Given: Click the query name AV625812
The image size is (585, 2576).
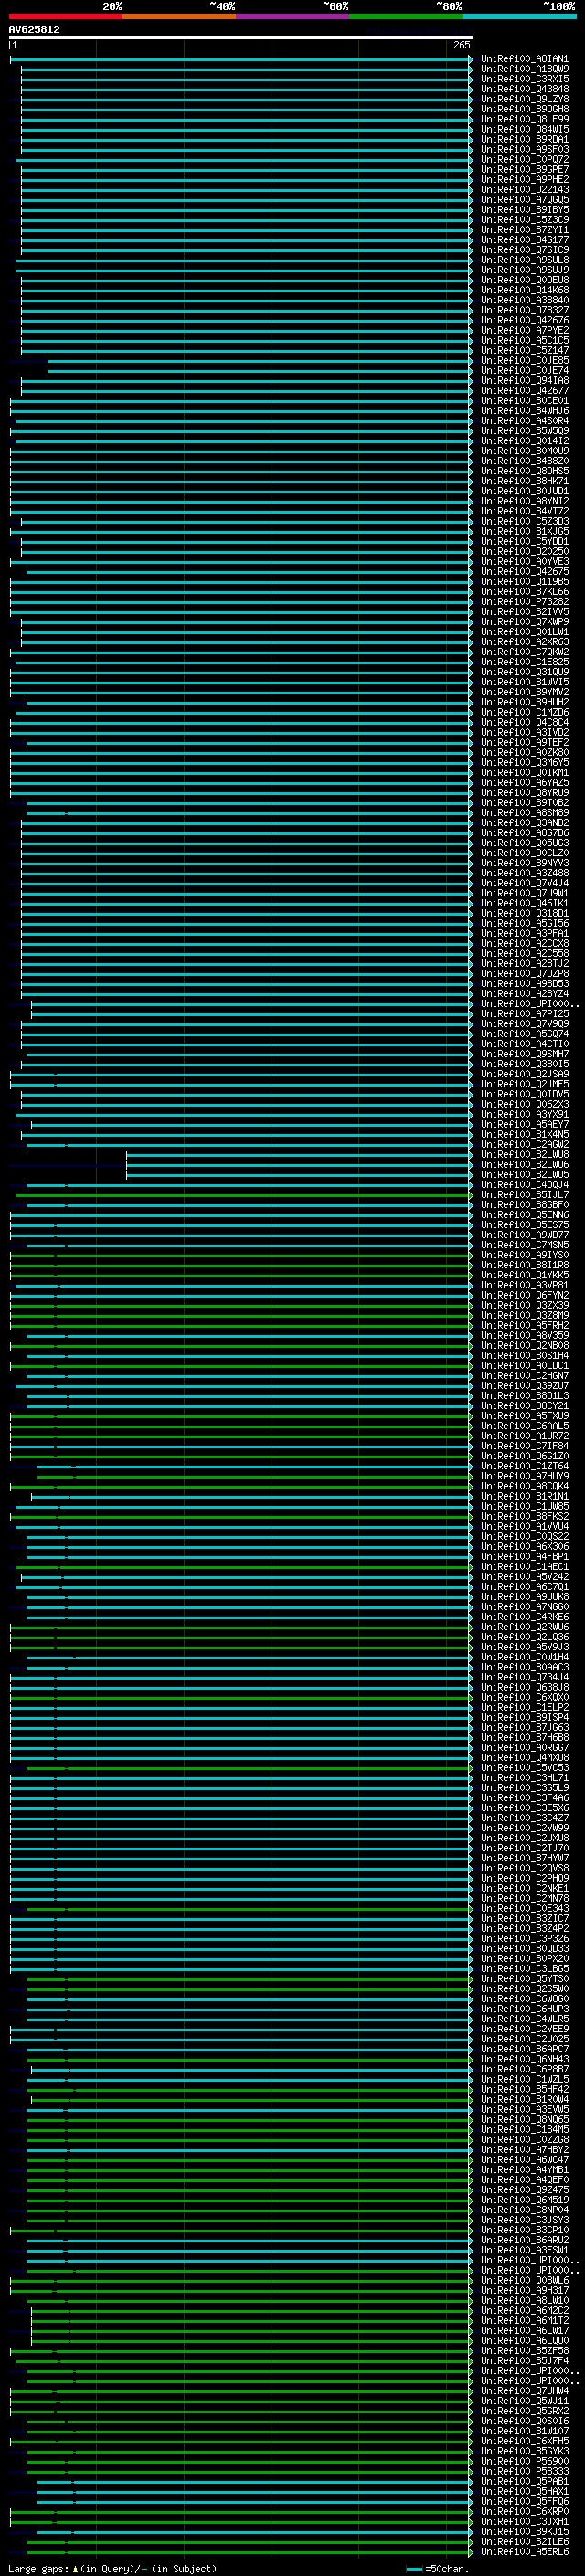Looking at the screenshot, I should tap(34, 30).
